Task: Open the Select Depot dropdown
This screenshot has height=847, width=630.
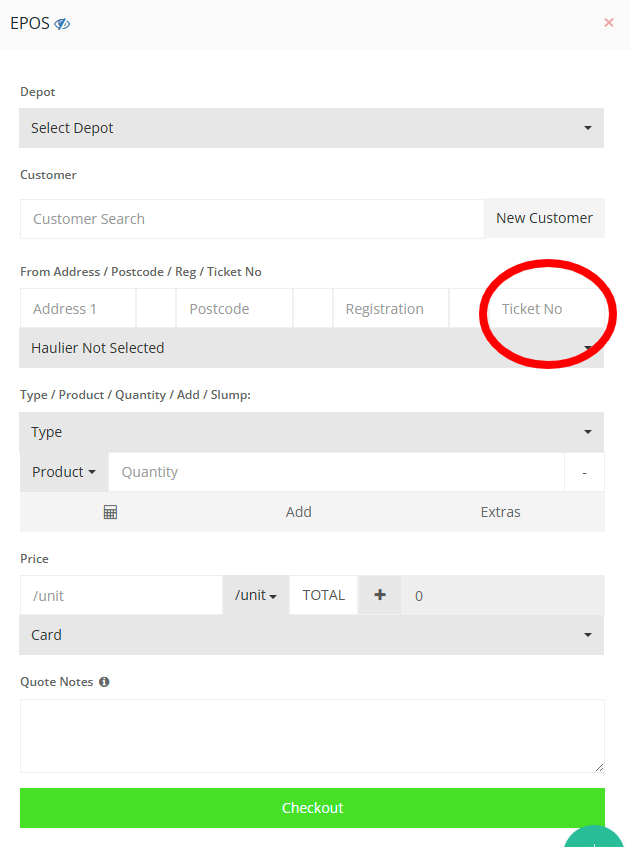Action: point(311,128)
